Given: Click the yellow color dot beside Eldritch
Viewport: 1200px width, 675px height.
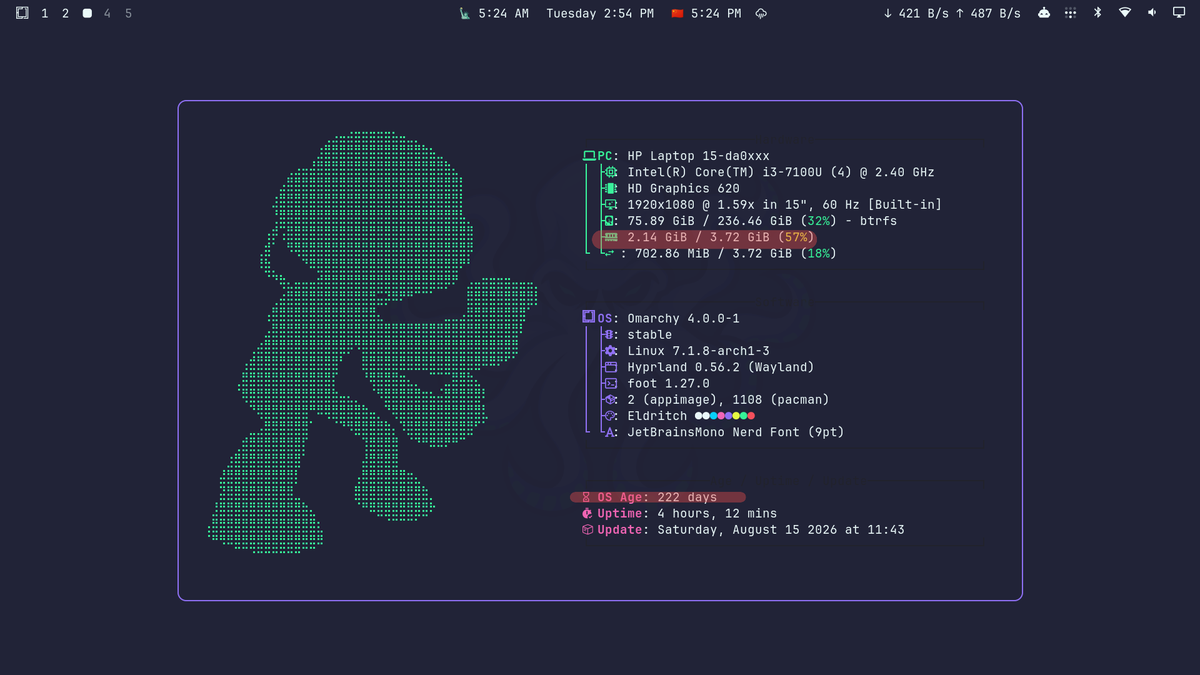Looking at the screenshot, I should pos(736,416).
